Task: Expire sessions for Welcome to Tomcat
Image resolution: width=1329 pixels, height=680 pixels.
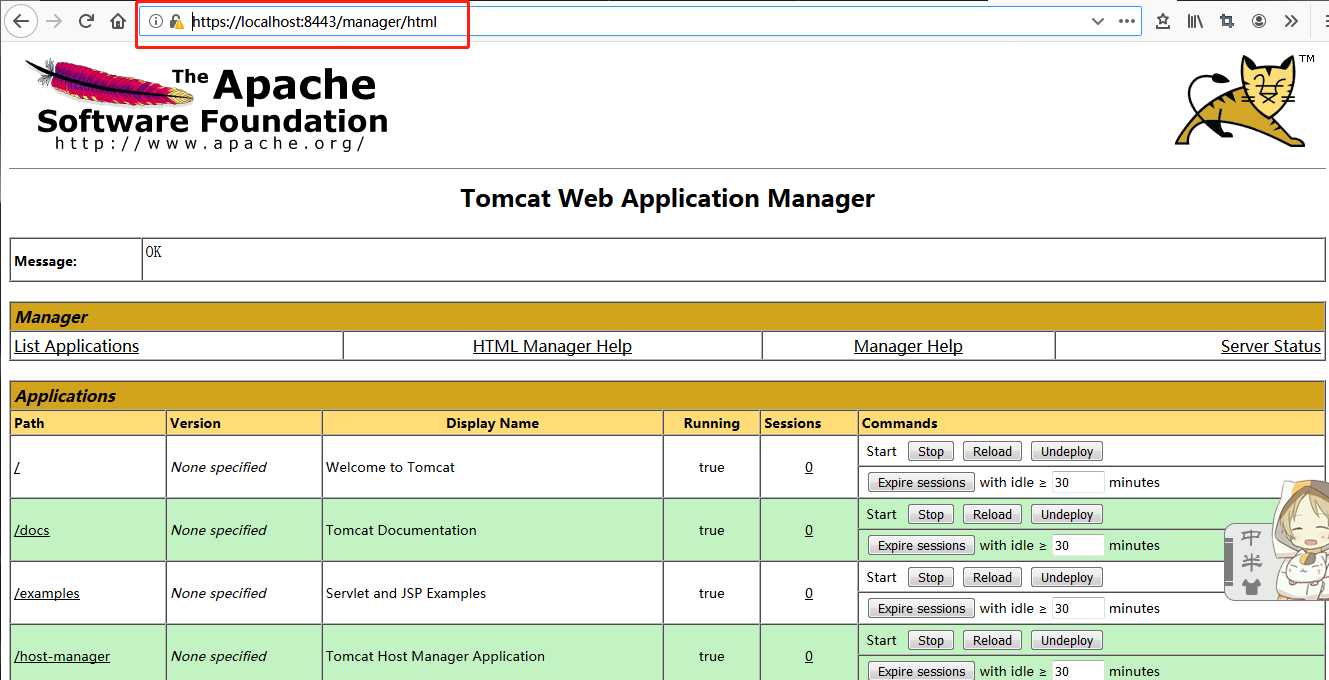Action: coord(921,483)
